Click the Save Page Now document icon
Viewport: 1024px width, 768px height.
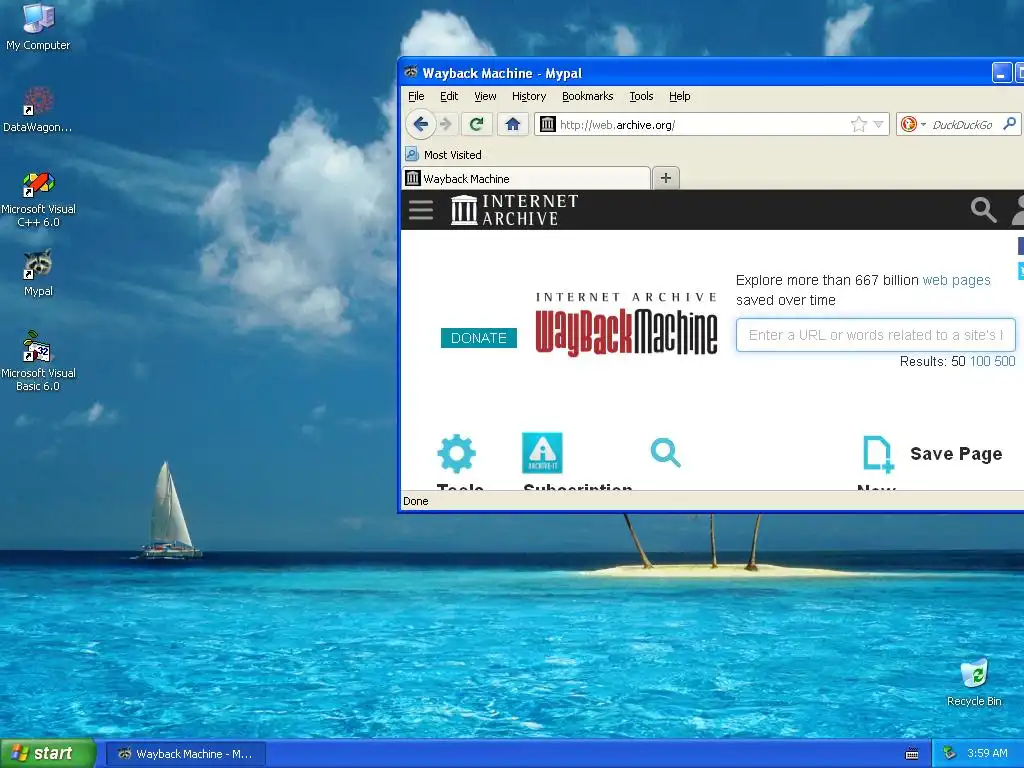click(878, 454)
